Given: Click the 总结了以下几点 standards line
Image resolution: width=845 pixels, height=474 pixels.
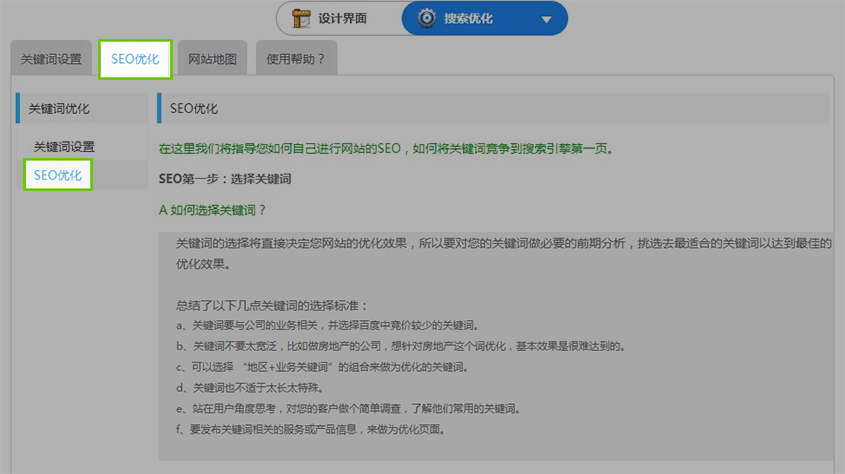Looking at the screenshot, I should click(x=272, y=305).
